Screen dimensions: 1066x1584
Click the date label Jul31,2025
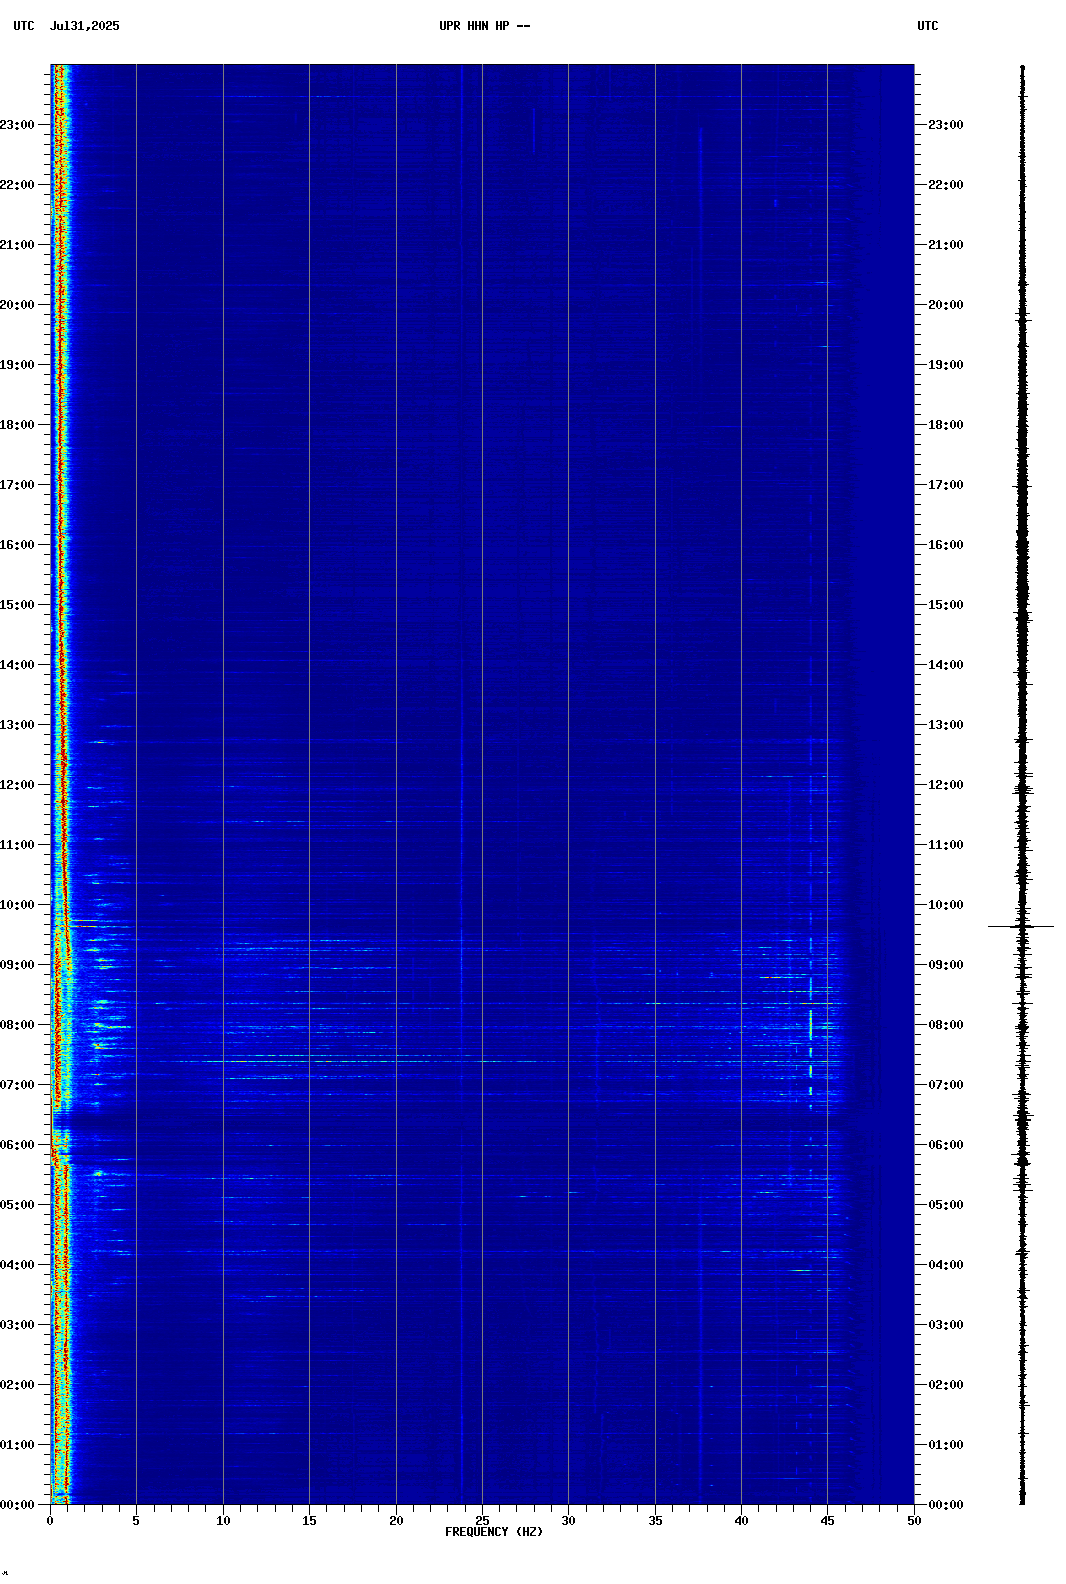(x=84, y=26)
